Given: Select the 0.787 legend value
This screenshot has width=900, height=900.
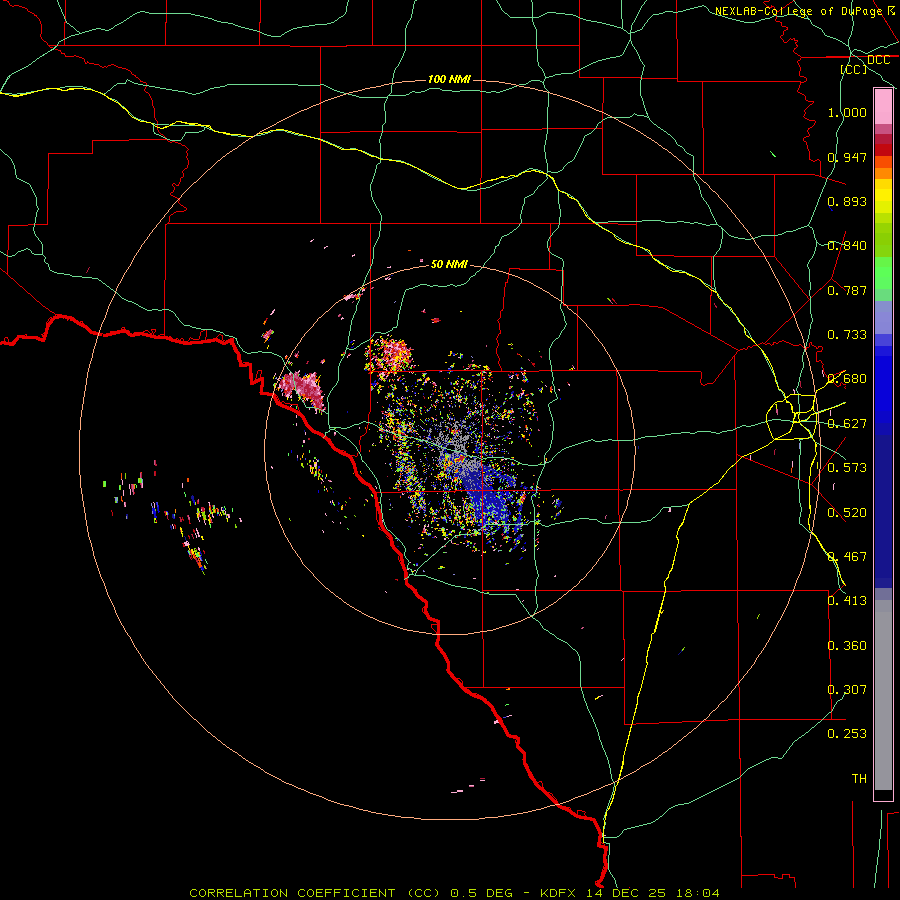Looking at the screenshot, I should click(x=847, y=290).
